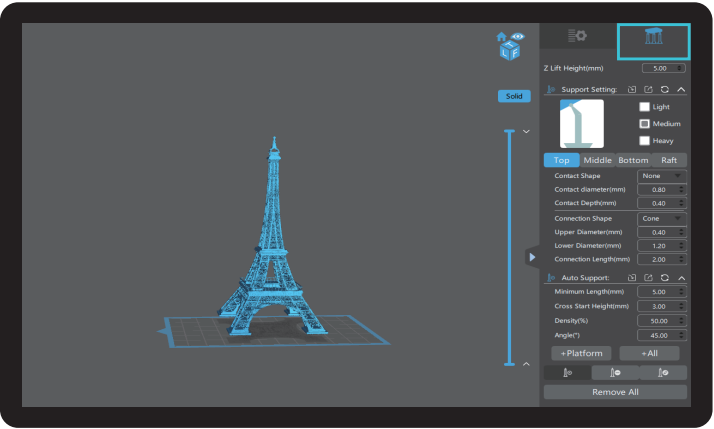Import Auto Support profile icon
Screen dimensions: 714x429
coord(632,277)
